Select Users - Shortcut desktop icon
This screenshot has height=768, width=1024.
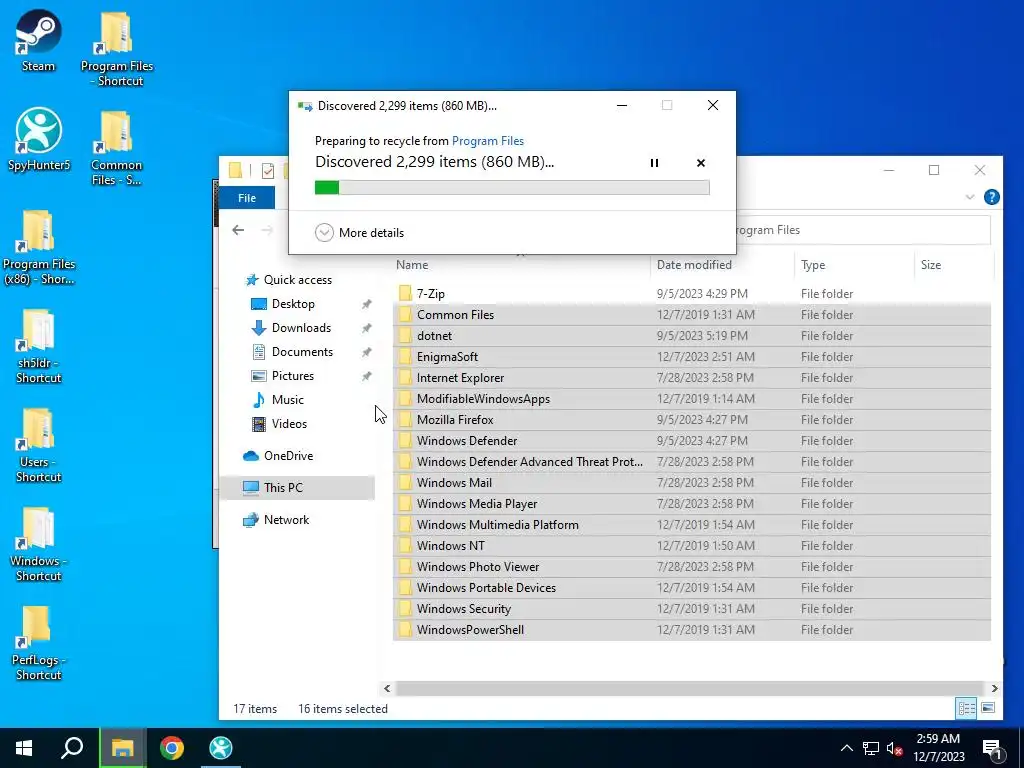[x=39, y=445]
